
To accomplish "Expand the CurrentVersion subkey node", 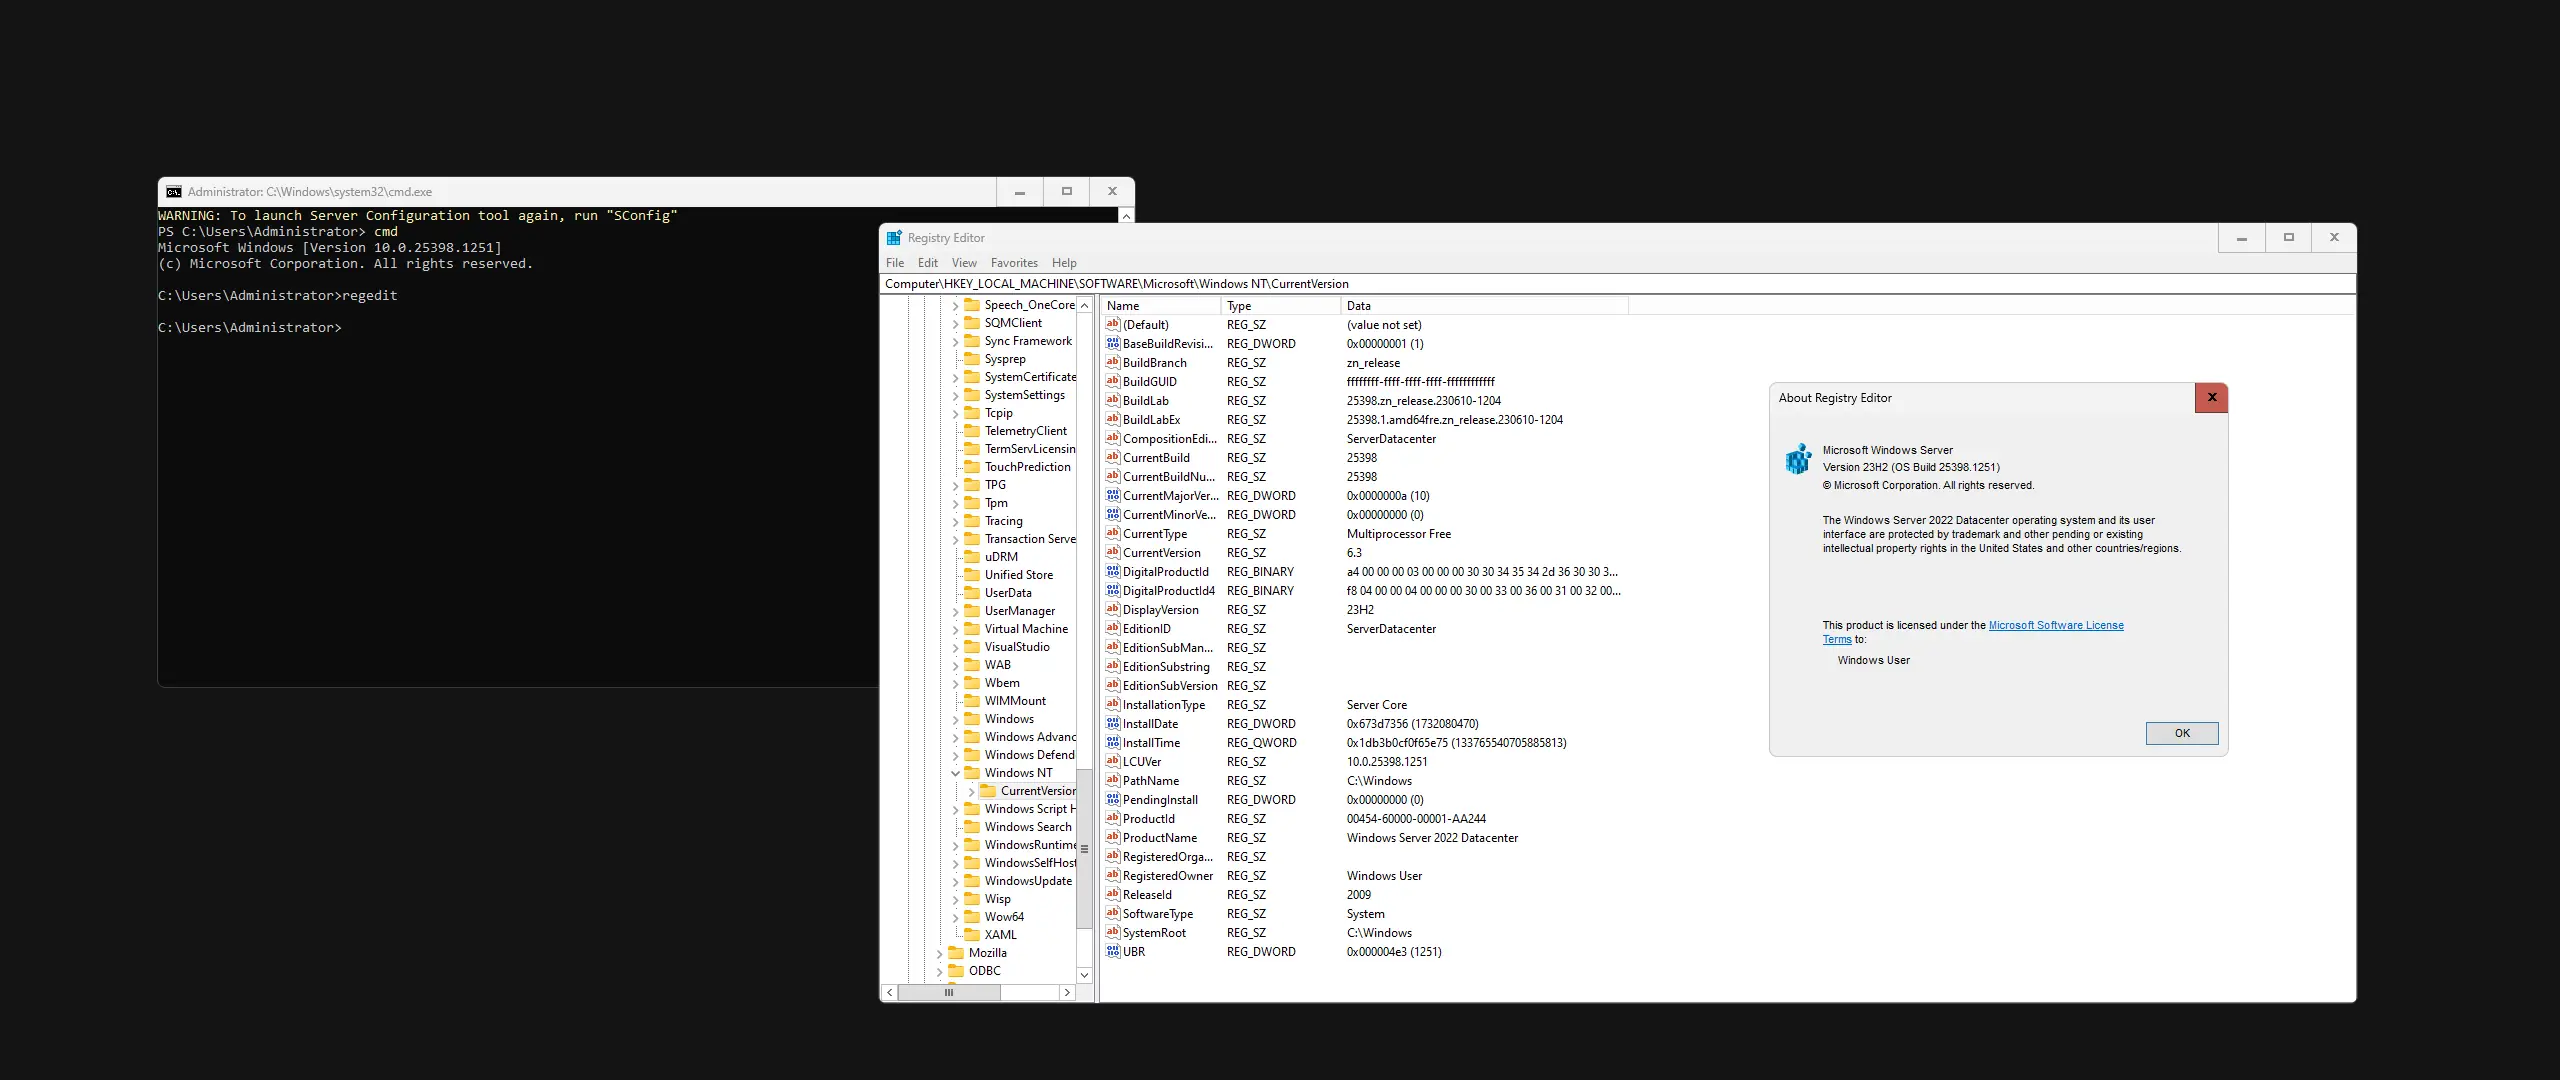I will click(x=971, y=791).
